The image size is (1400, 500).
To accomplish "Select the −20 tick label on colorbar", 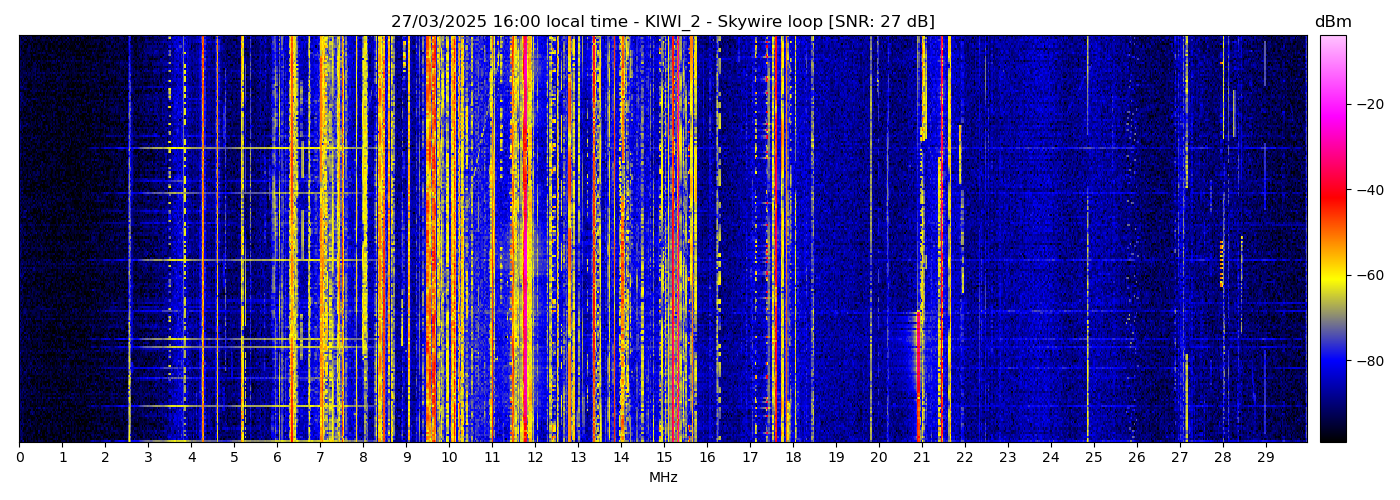I will click(x=1369, y=104).
